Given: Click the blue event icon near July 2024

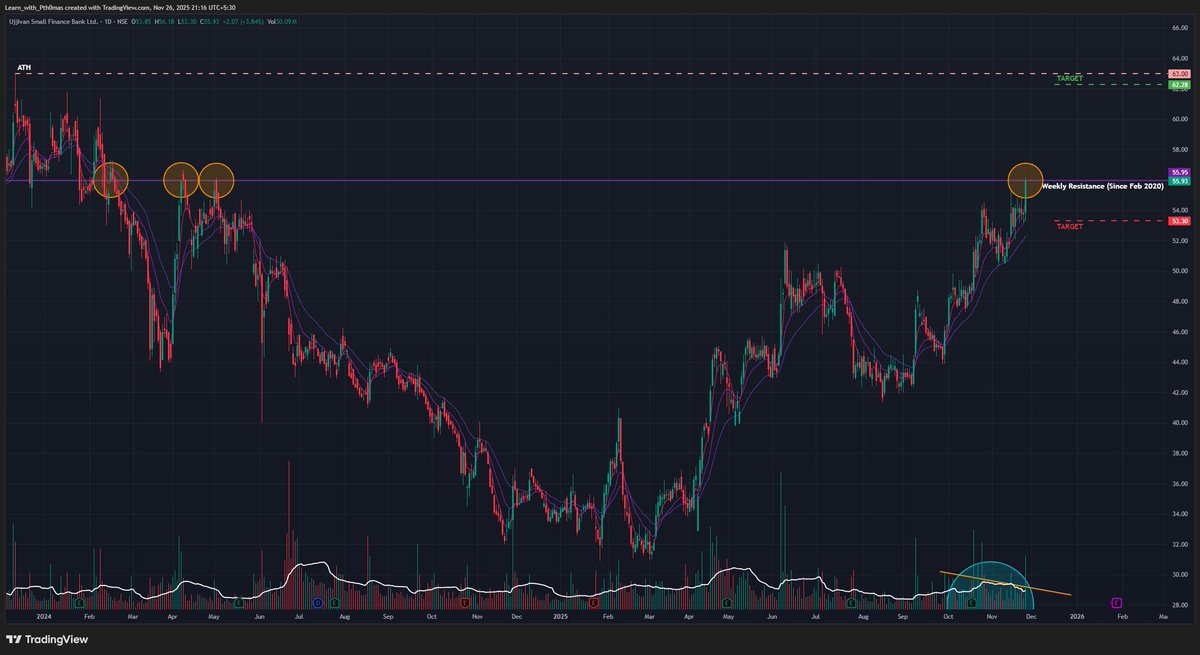Looking at the screenshot, I should coord(317,604).
